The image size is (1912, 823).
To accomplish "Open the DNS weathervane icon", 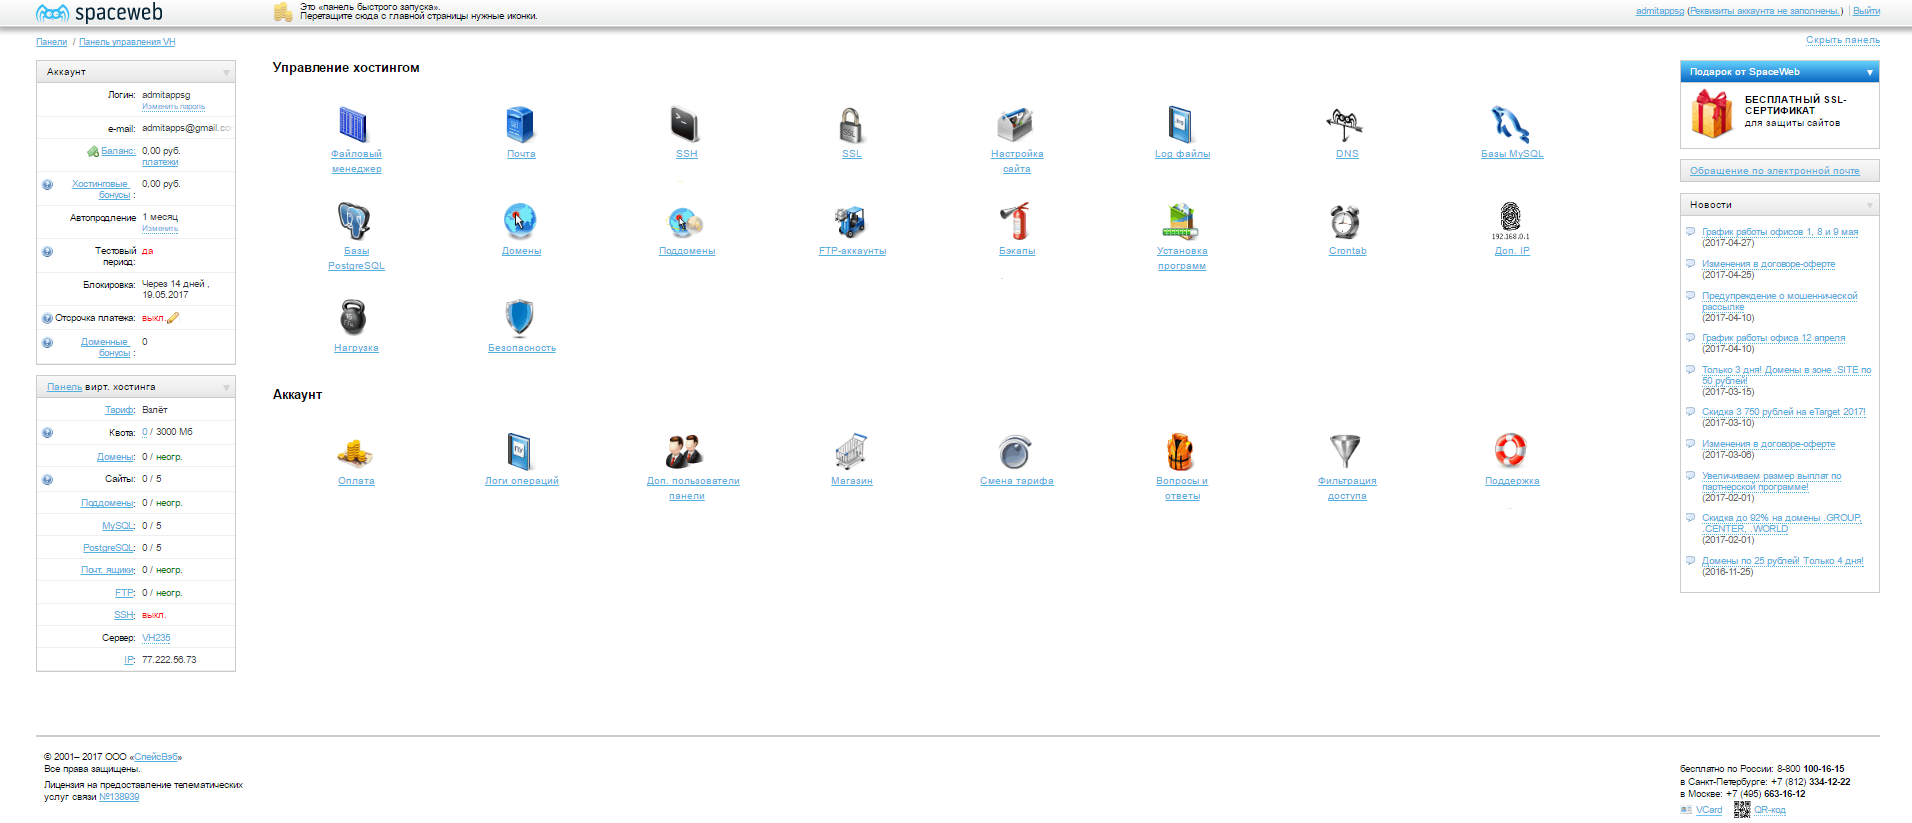I will [x=1346, y=125].
